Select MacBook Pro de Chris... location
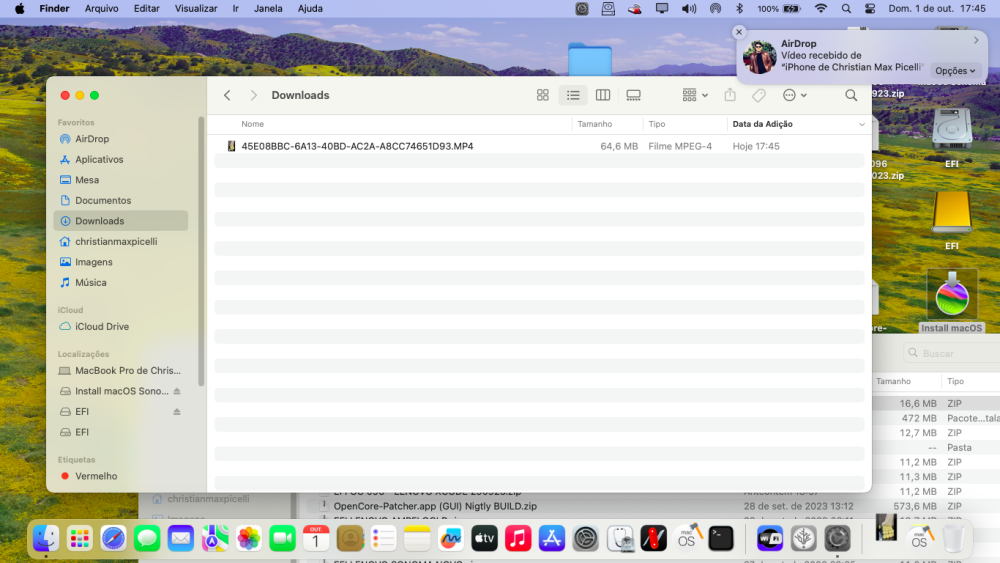The image size is (1000, 563). (121, 370)
